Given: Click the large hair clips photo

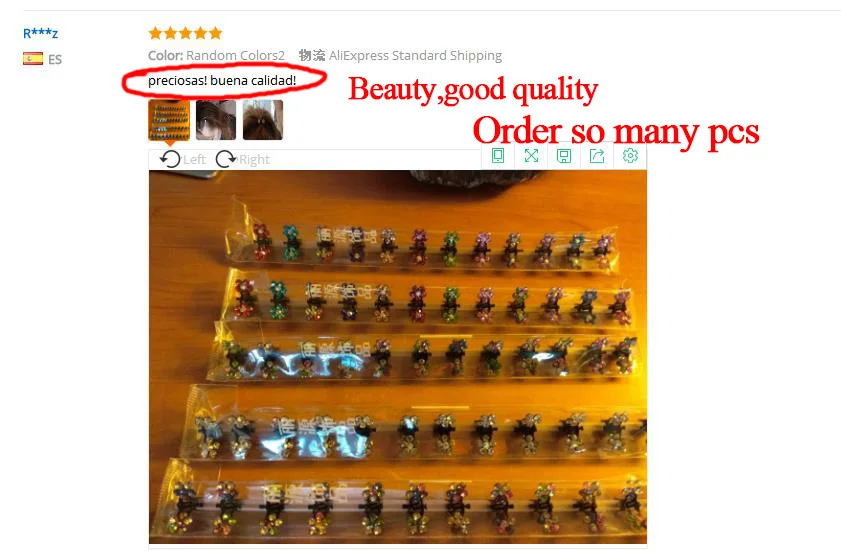Looking at the screenshot, I should (x=398, y=357).
